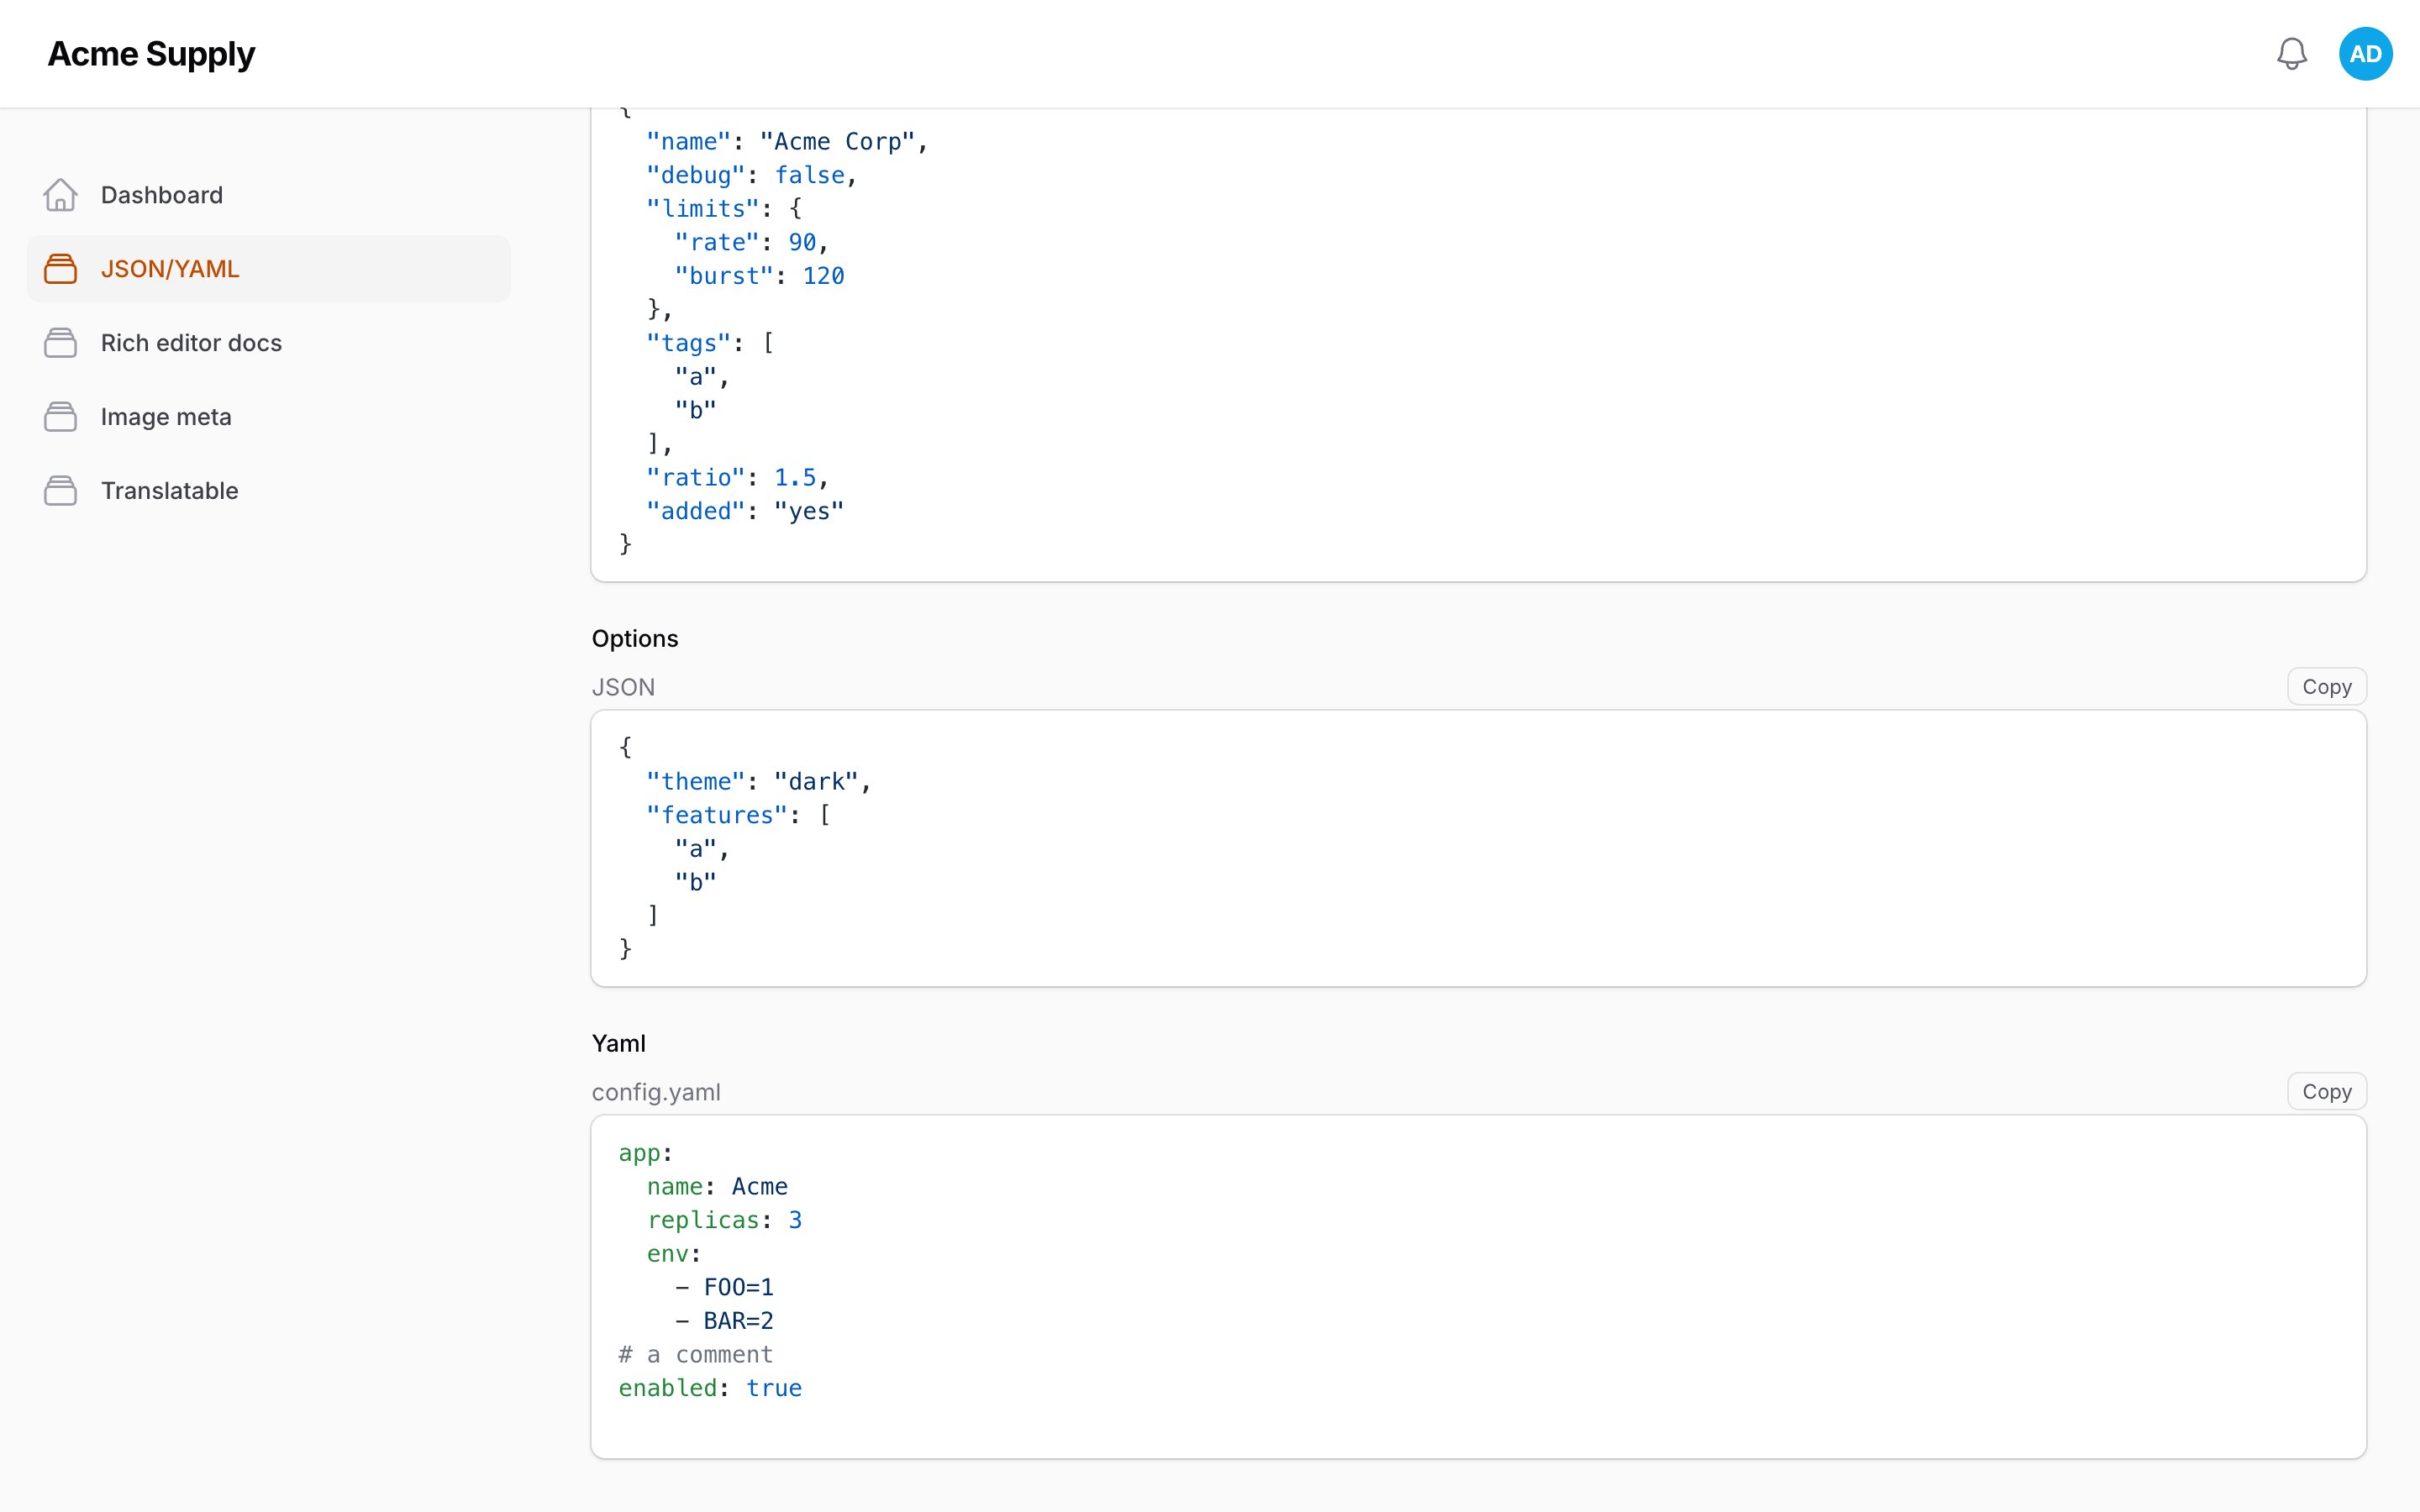Click the Translatable sidebar icon

[60, 491]
